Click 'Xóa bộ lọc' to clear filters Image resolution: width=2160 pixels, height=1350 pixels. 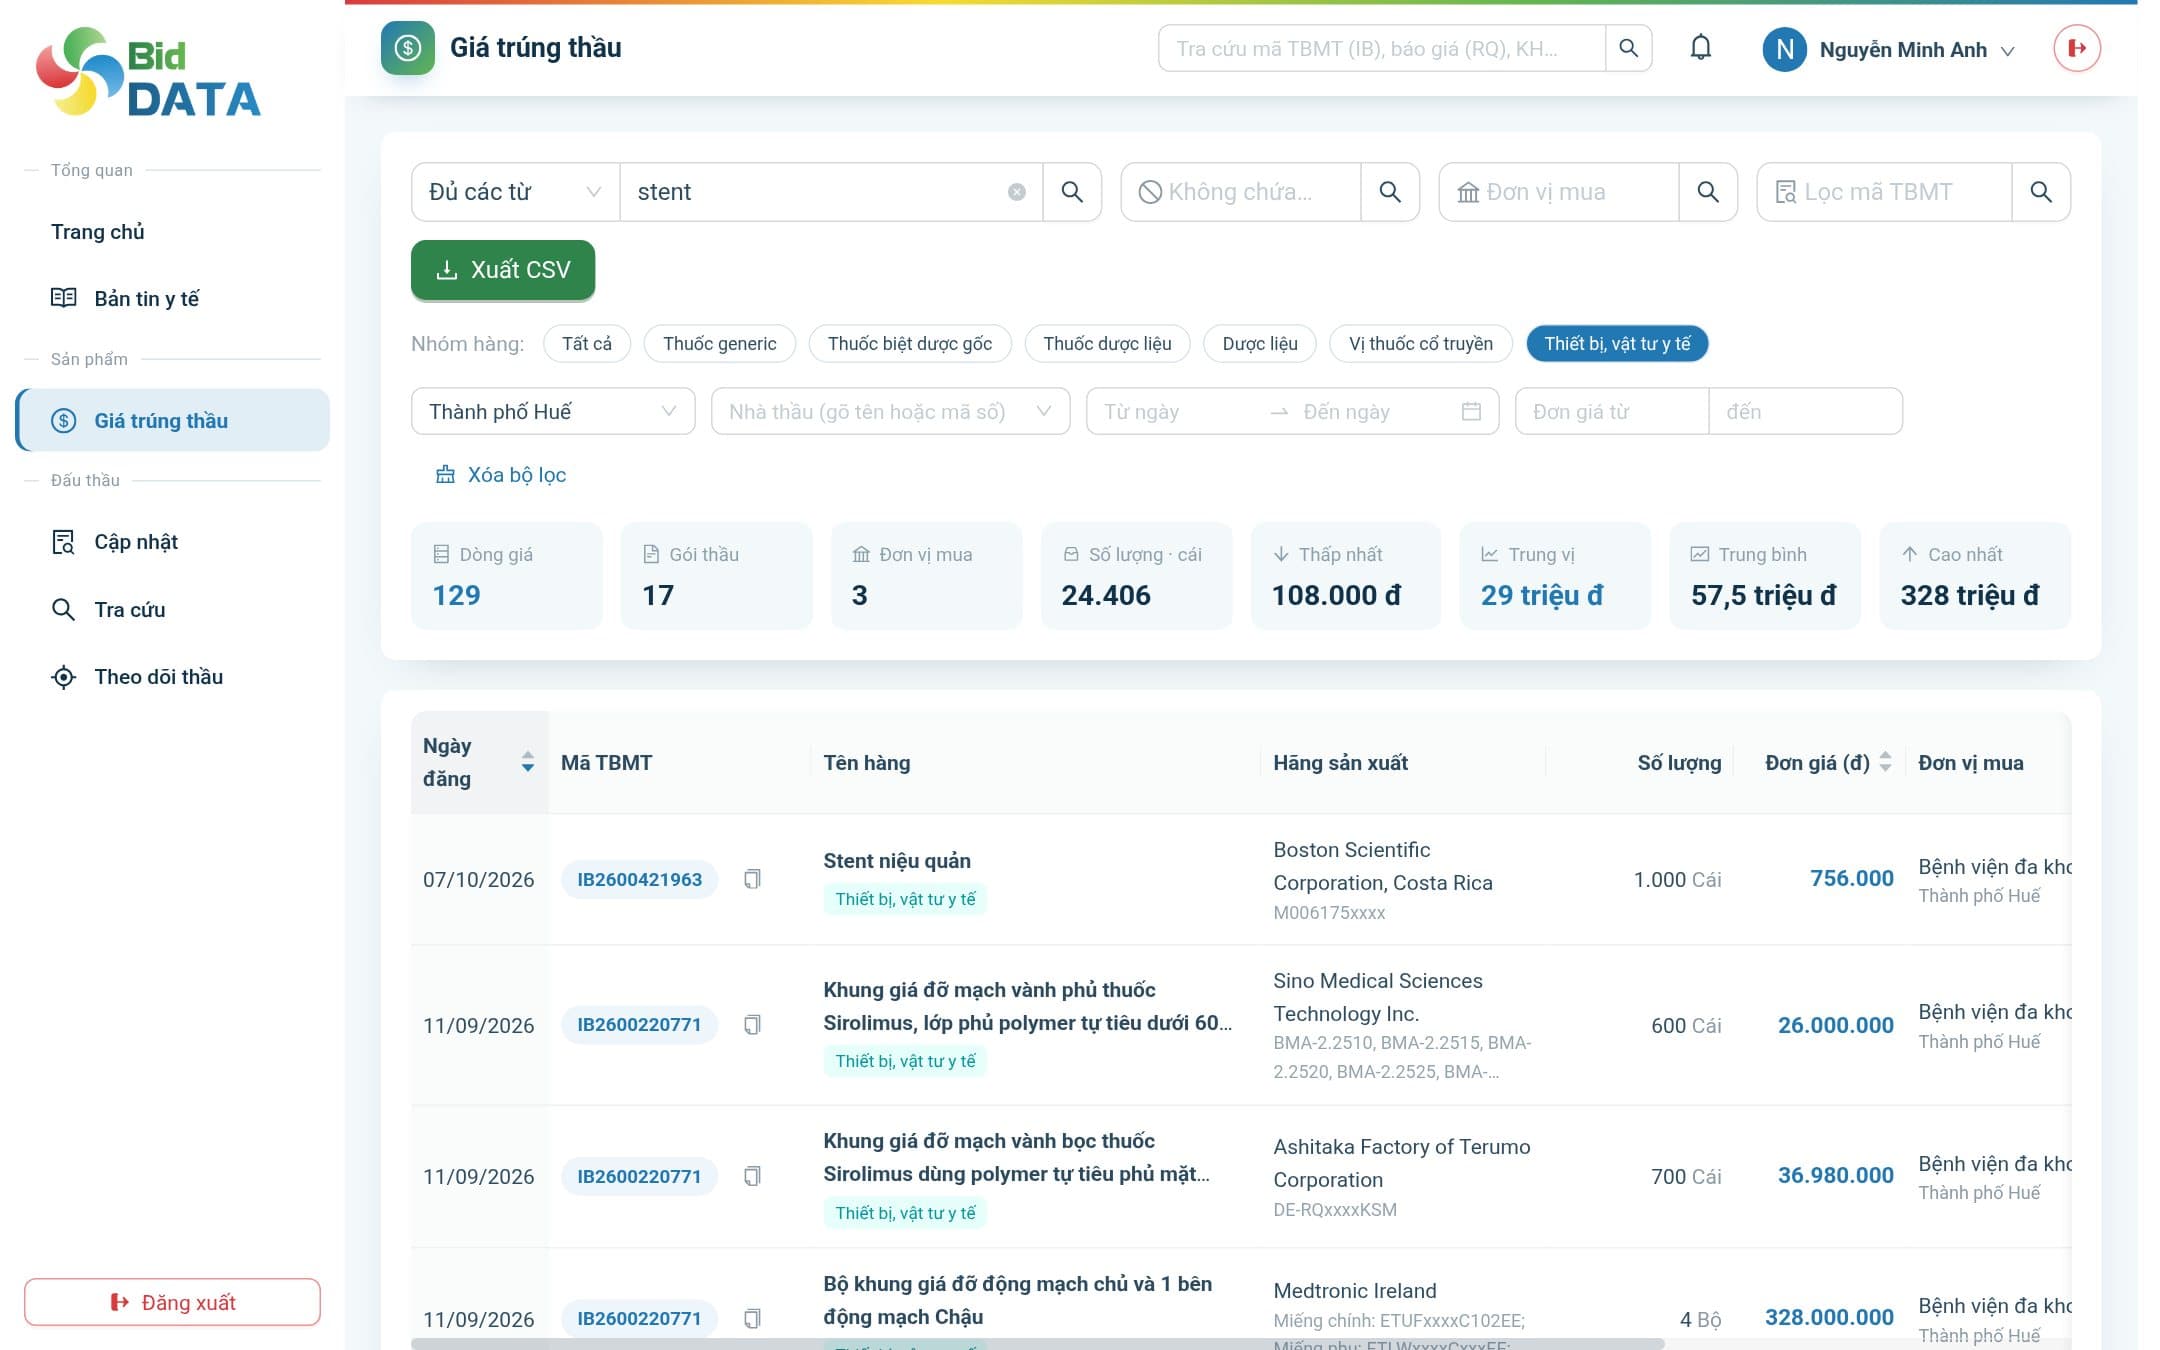click(x=501, y=475)
